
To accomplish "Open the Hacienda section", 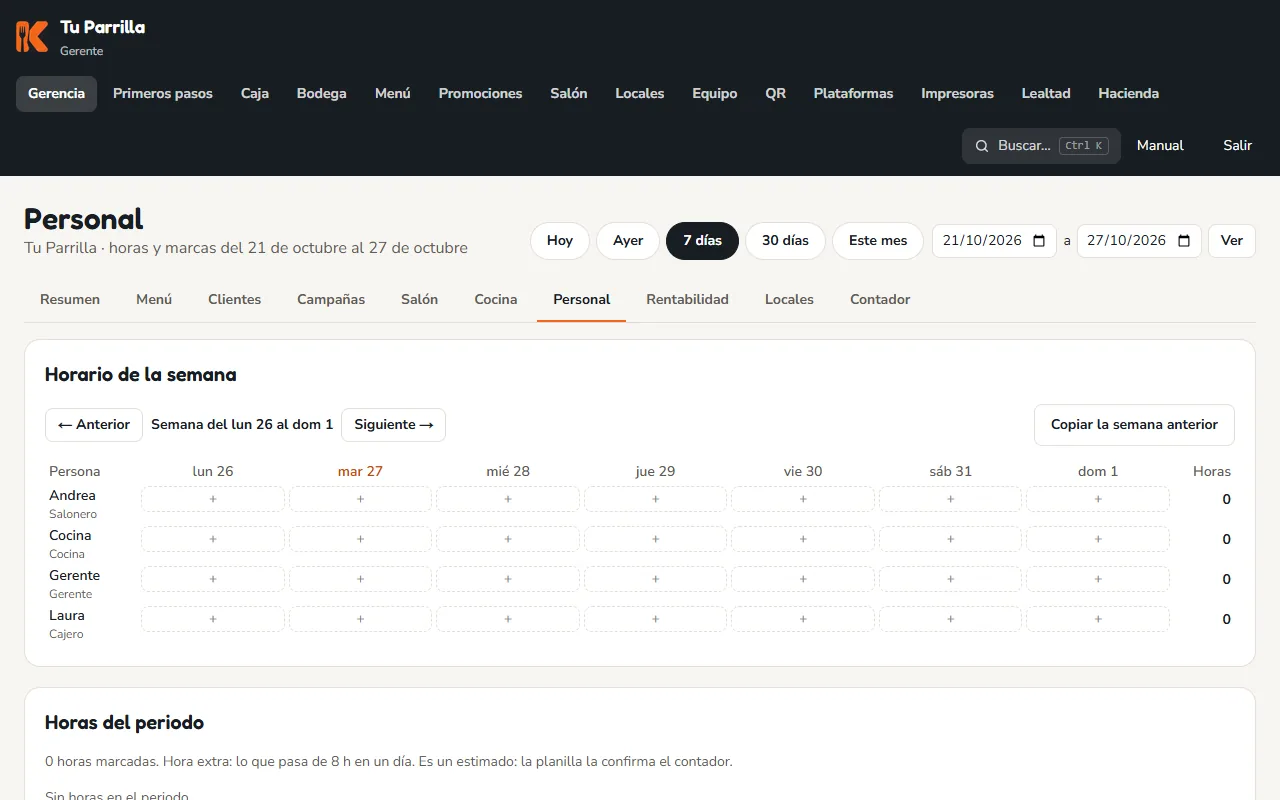I will [1128, 94].
